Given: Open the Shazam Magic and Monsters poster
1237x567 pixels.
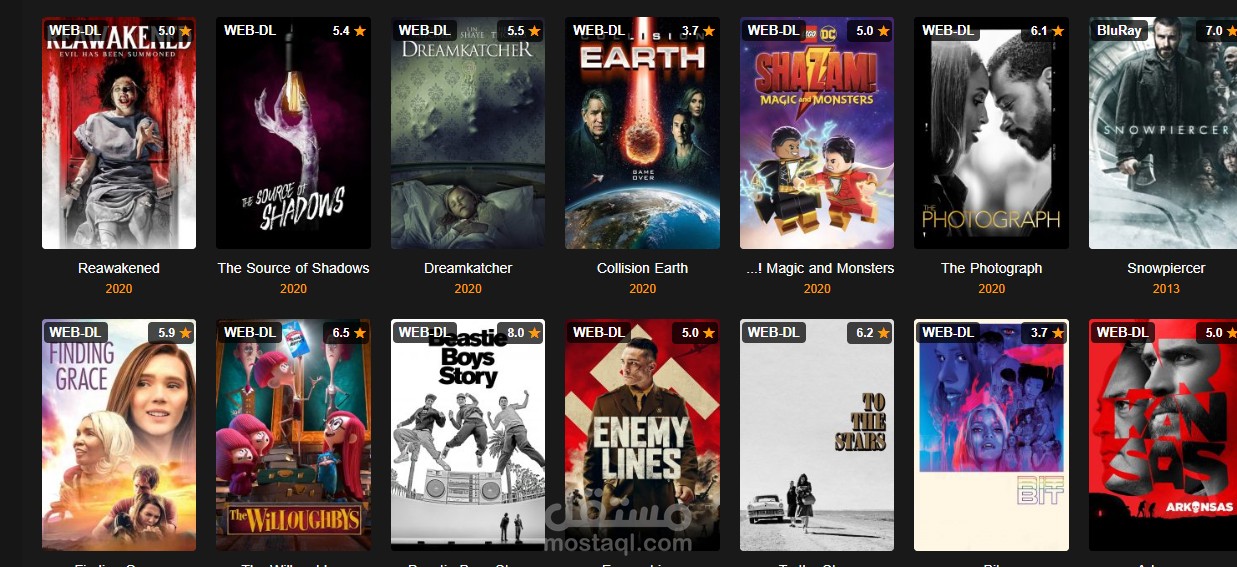Looking at the screenshot, I should coord(817,133).
